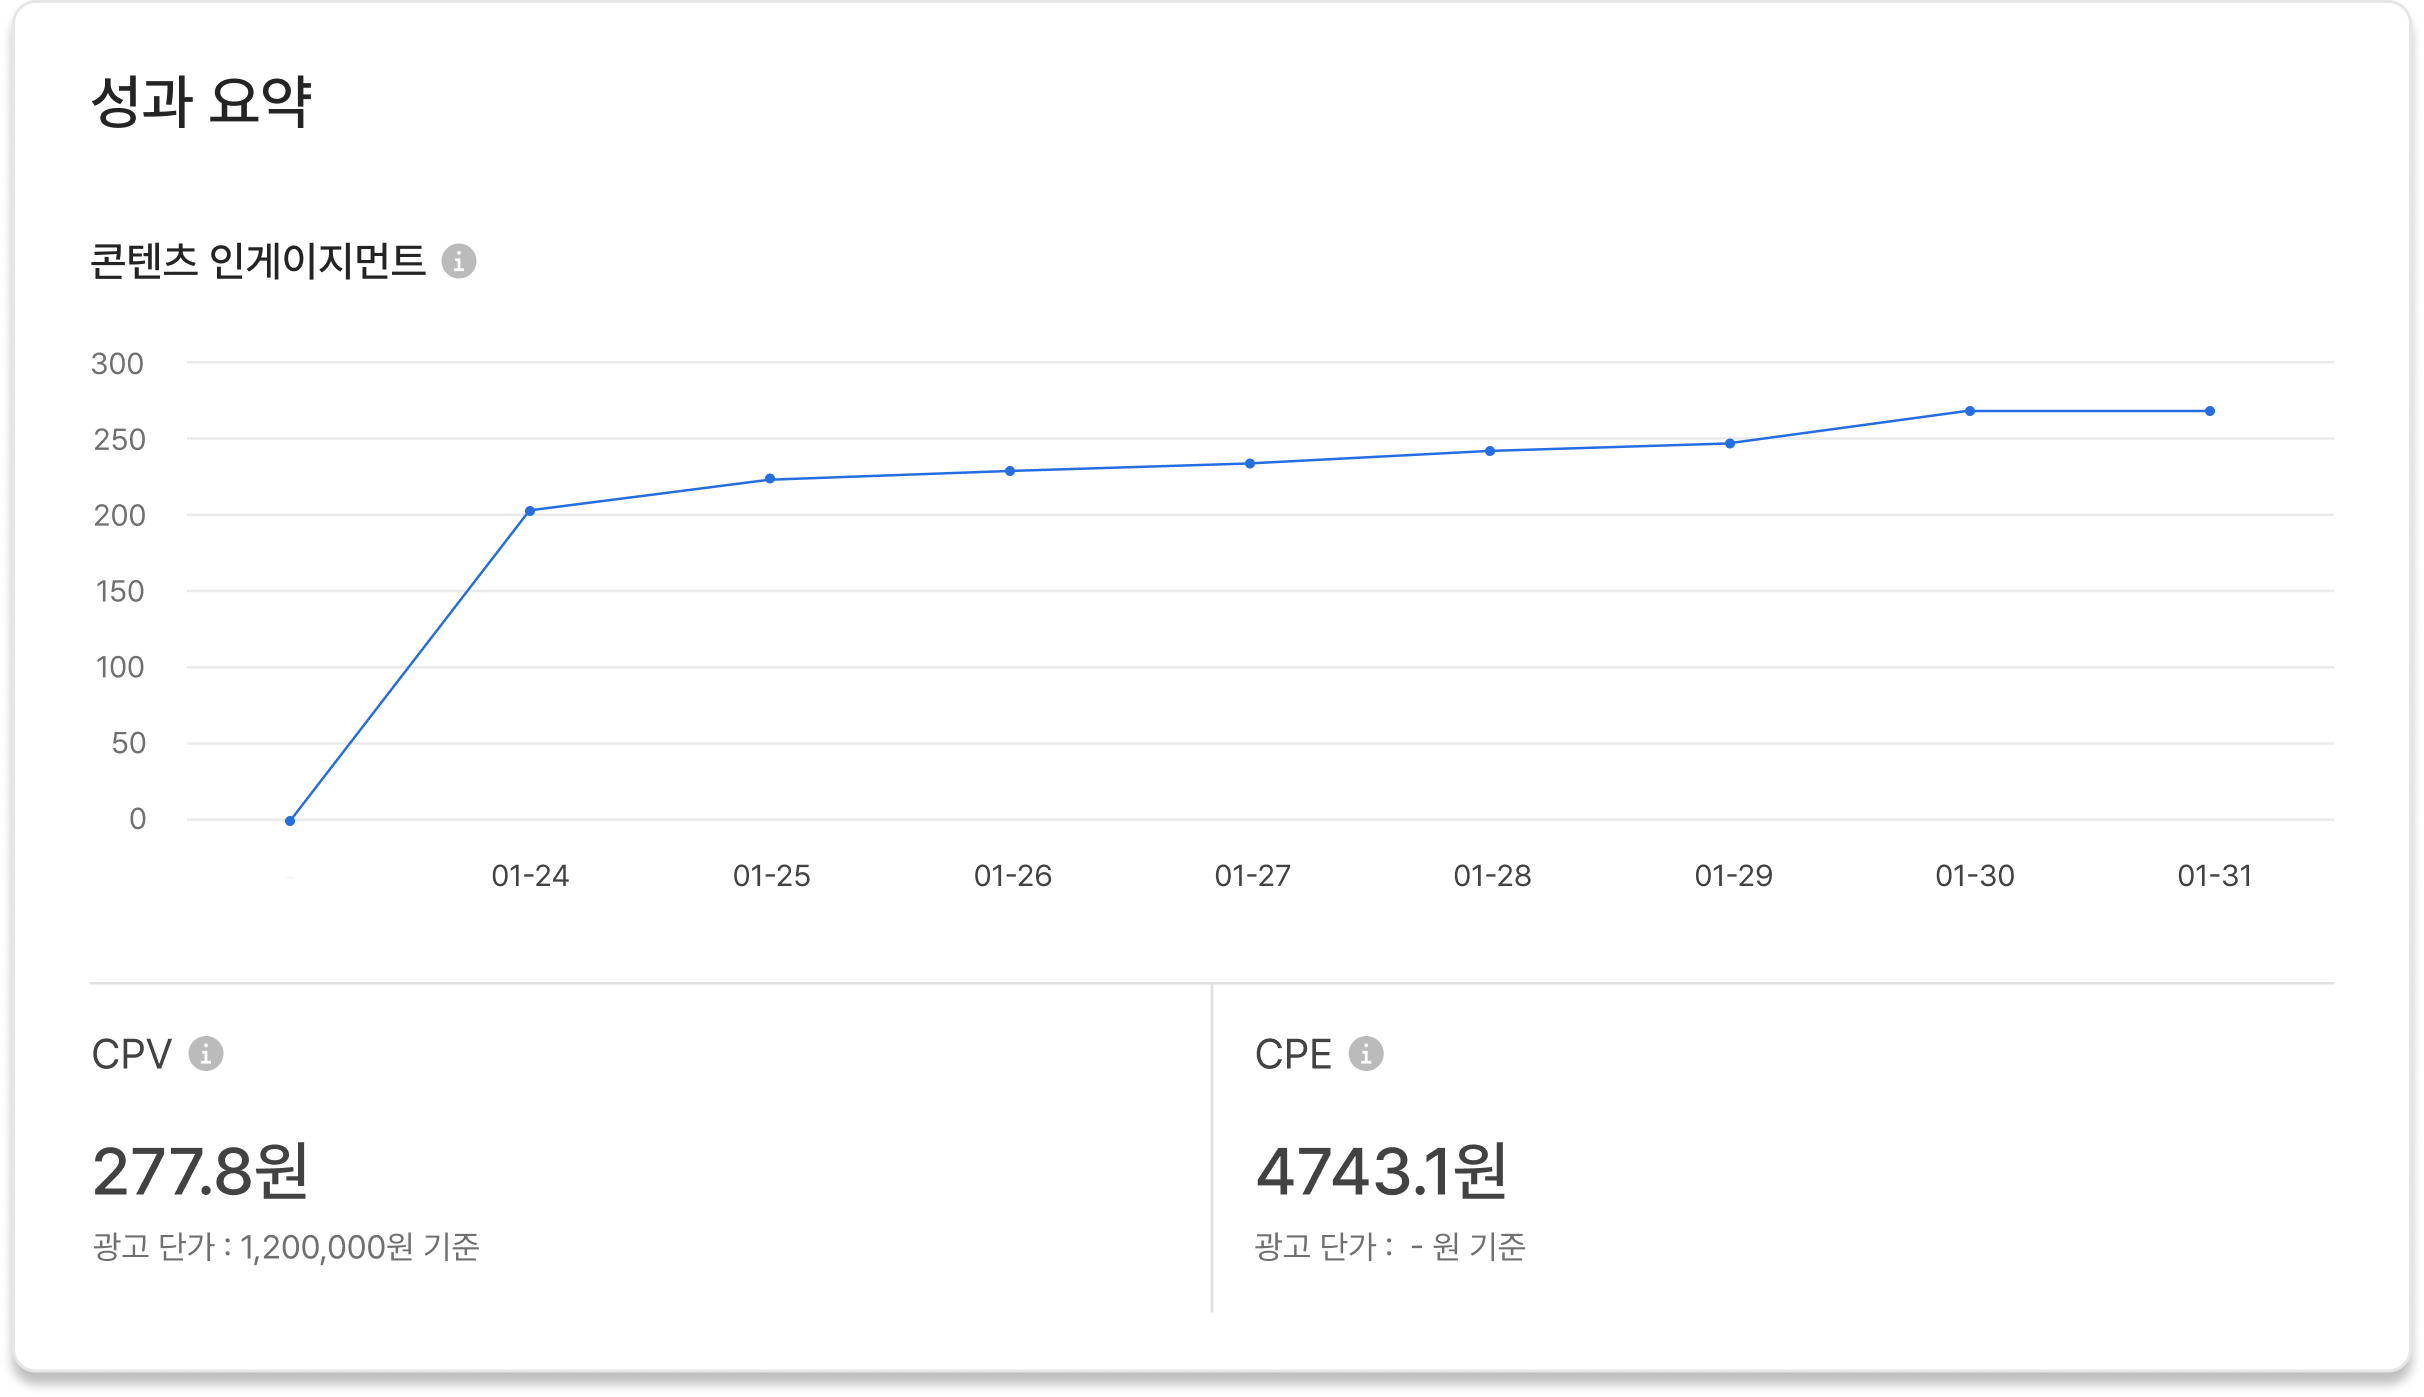The width and height of the screenshot is (2424, 1397).
Task: Click the starting zero data point on chart
Action: tap(290, 821)
